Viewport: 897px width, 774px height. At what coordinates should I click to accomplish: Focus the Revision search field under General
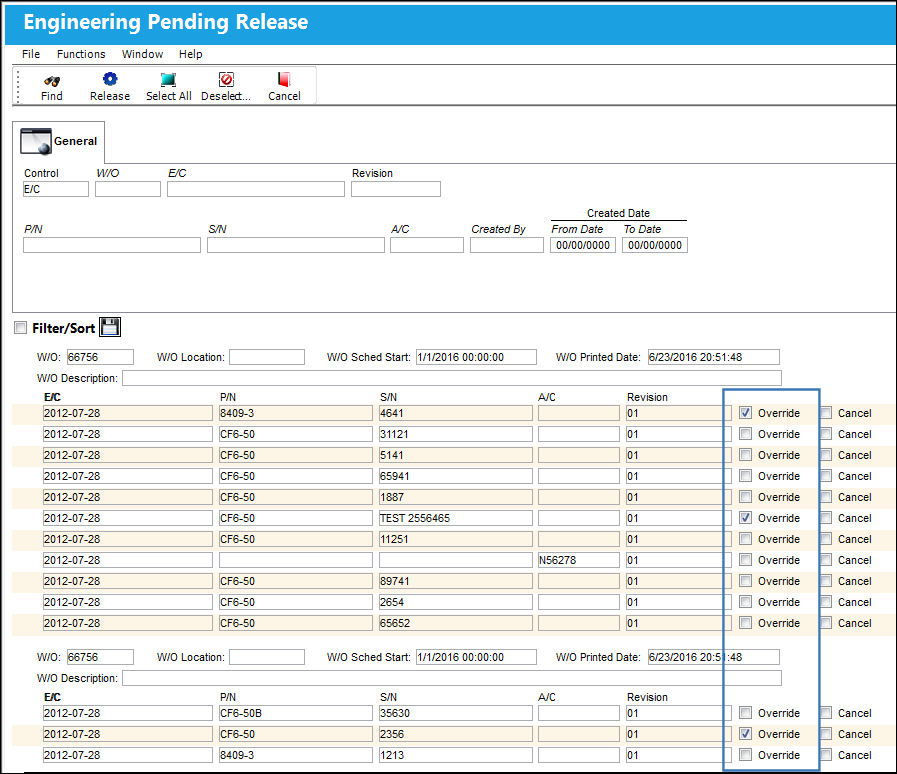(396, 189)
